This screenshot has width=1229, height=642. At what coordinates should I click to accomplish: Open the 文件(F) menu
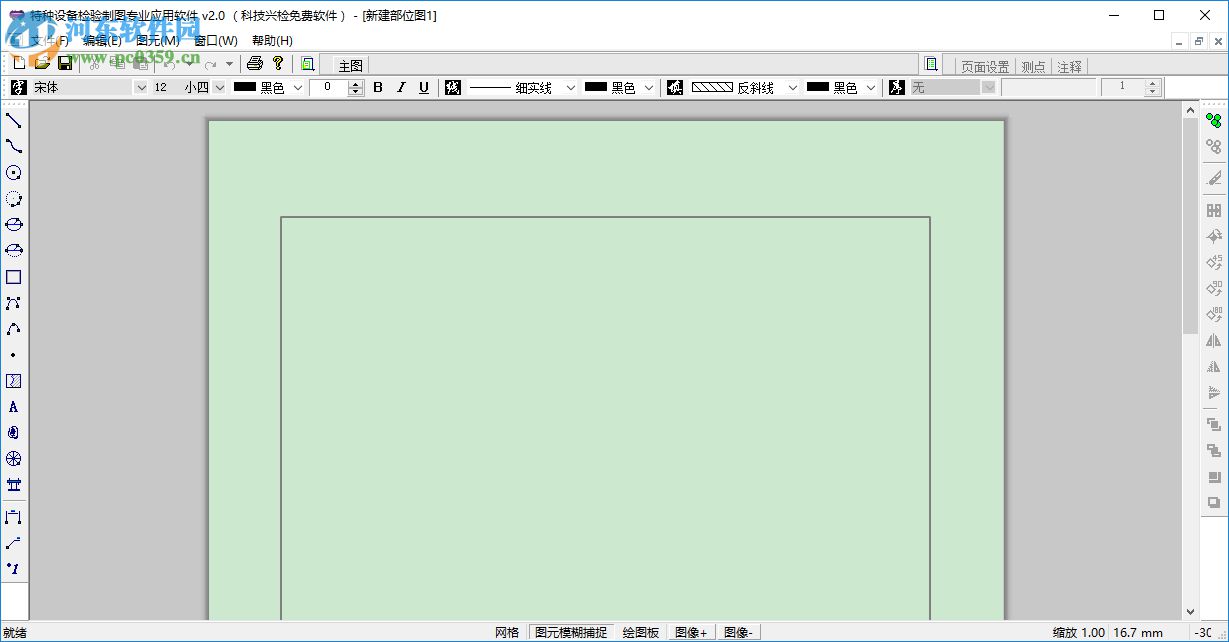(x=49, y=40)
